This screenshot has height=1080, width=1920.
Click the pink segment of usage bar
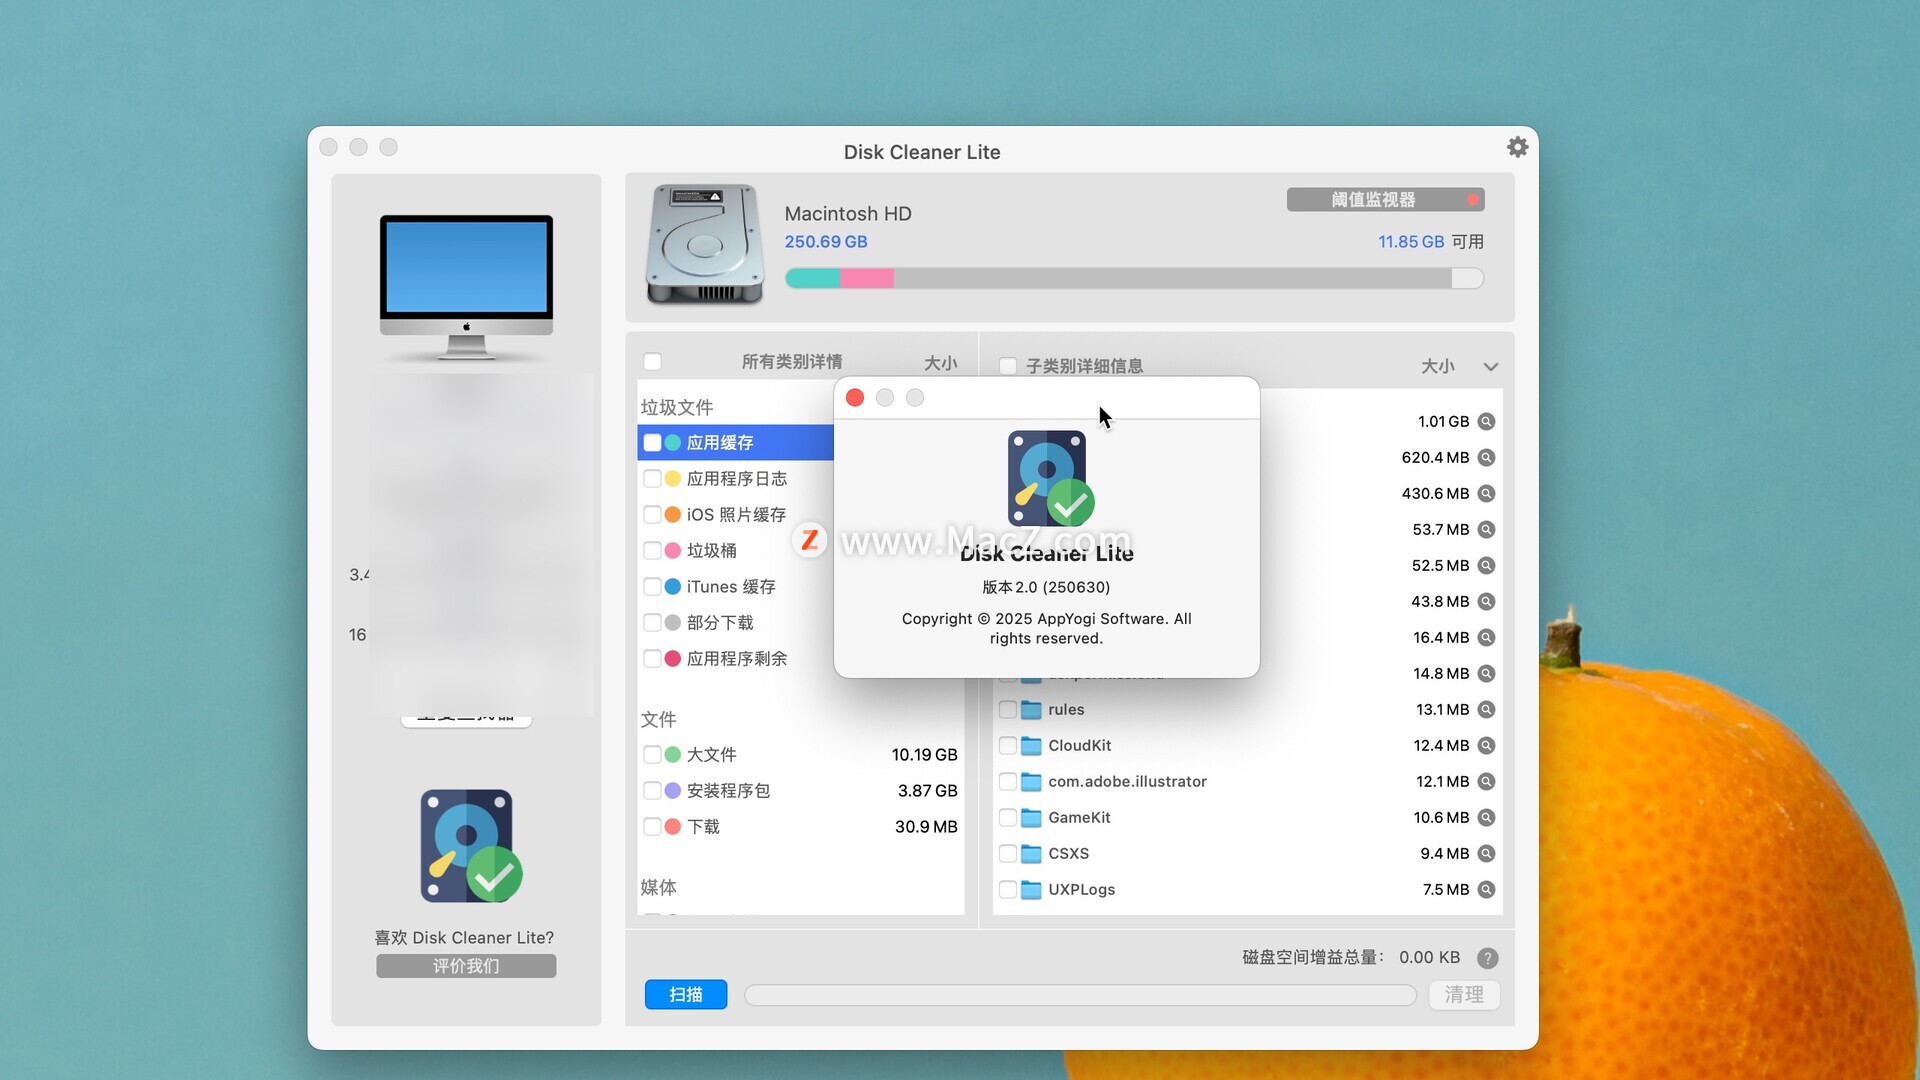pyautogui.click(x=867, y=279)
